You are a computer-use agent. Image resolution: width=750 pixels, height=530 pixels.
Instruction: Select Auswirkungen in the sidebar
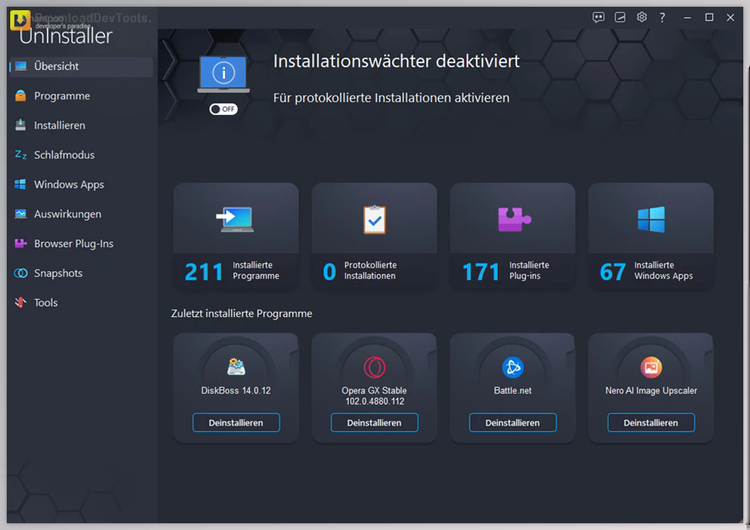[x=67, y=214]
